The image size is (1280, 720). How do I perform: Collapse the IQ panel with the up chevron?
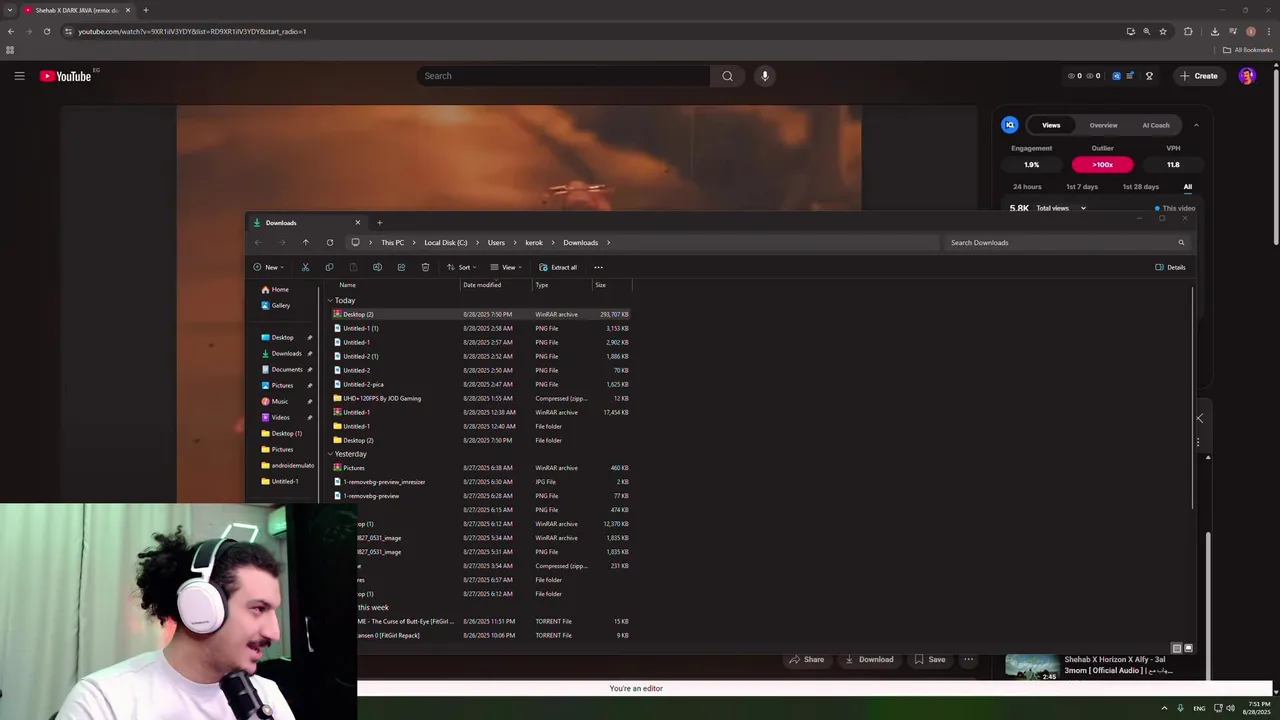(1196, 125)
